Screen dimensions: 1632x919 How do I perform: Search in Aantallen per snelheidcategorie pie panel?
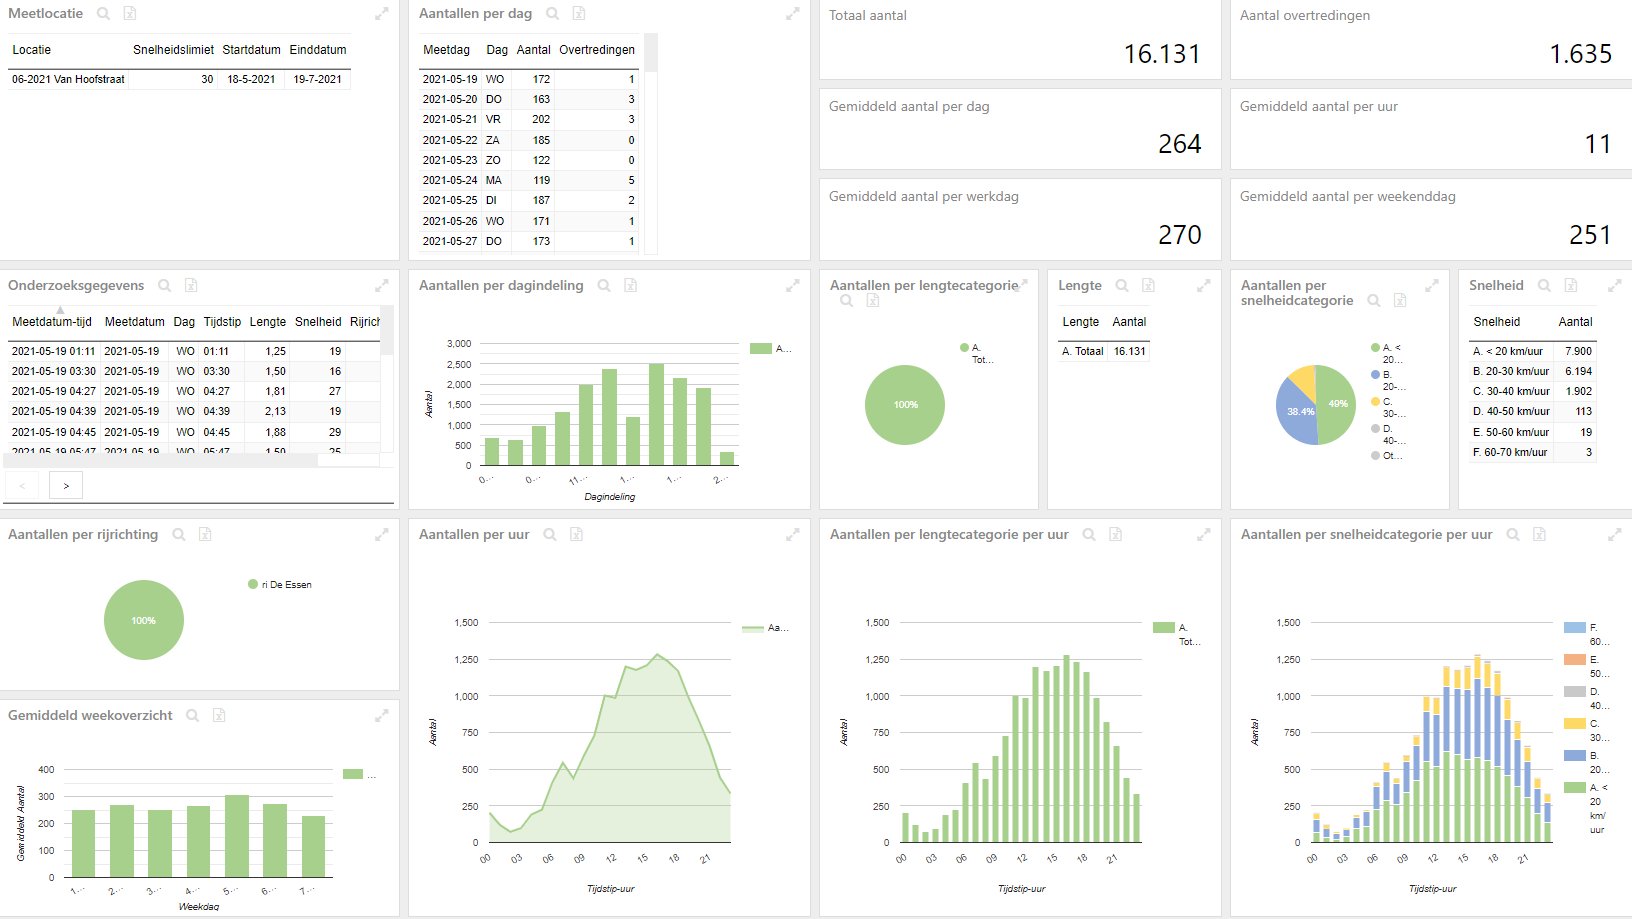(x=1374, y=301)
